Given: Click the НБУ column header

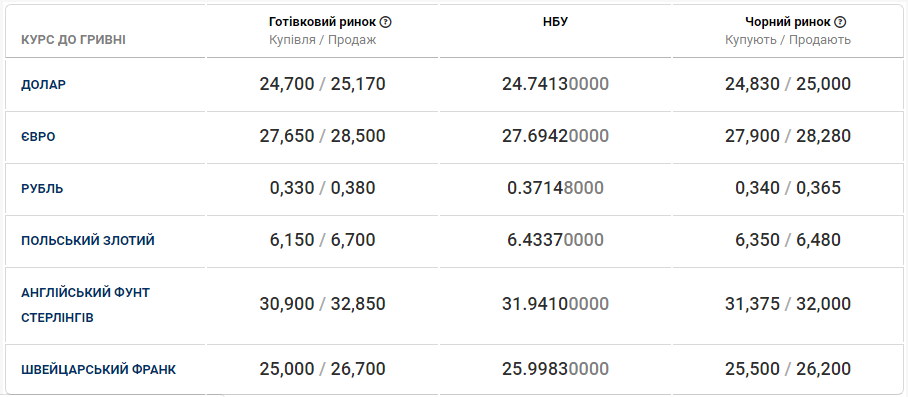Looking at the screenshot, I should tap(555, 23).
